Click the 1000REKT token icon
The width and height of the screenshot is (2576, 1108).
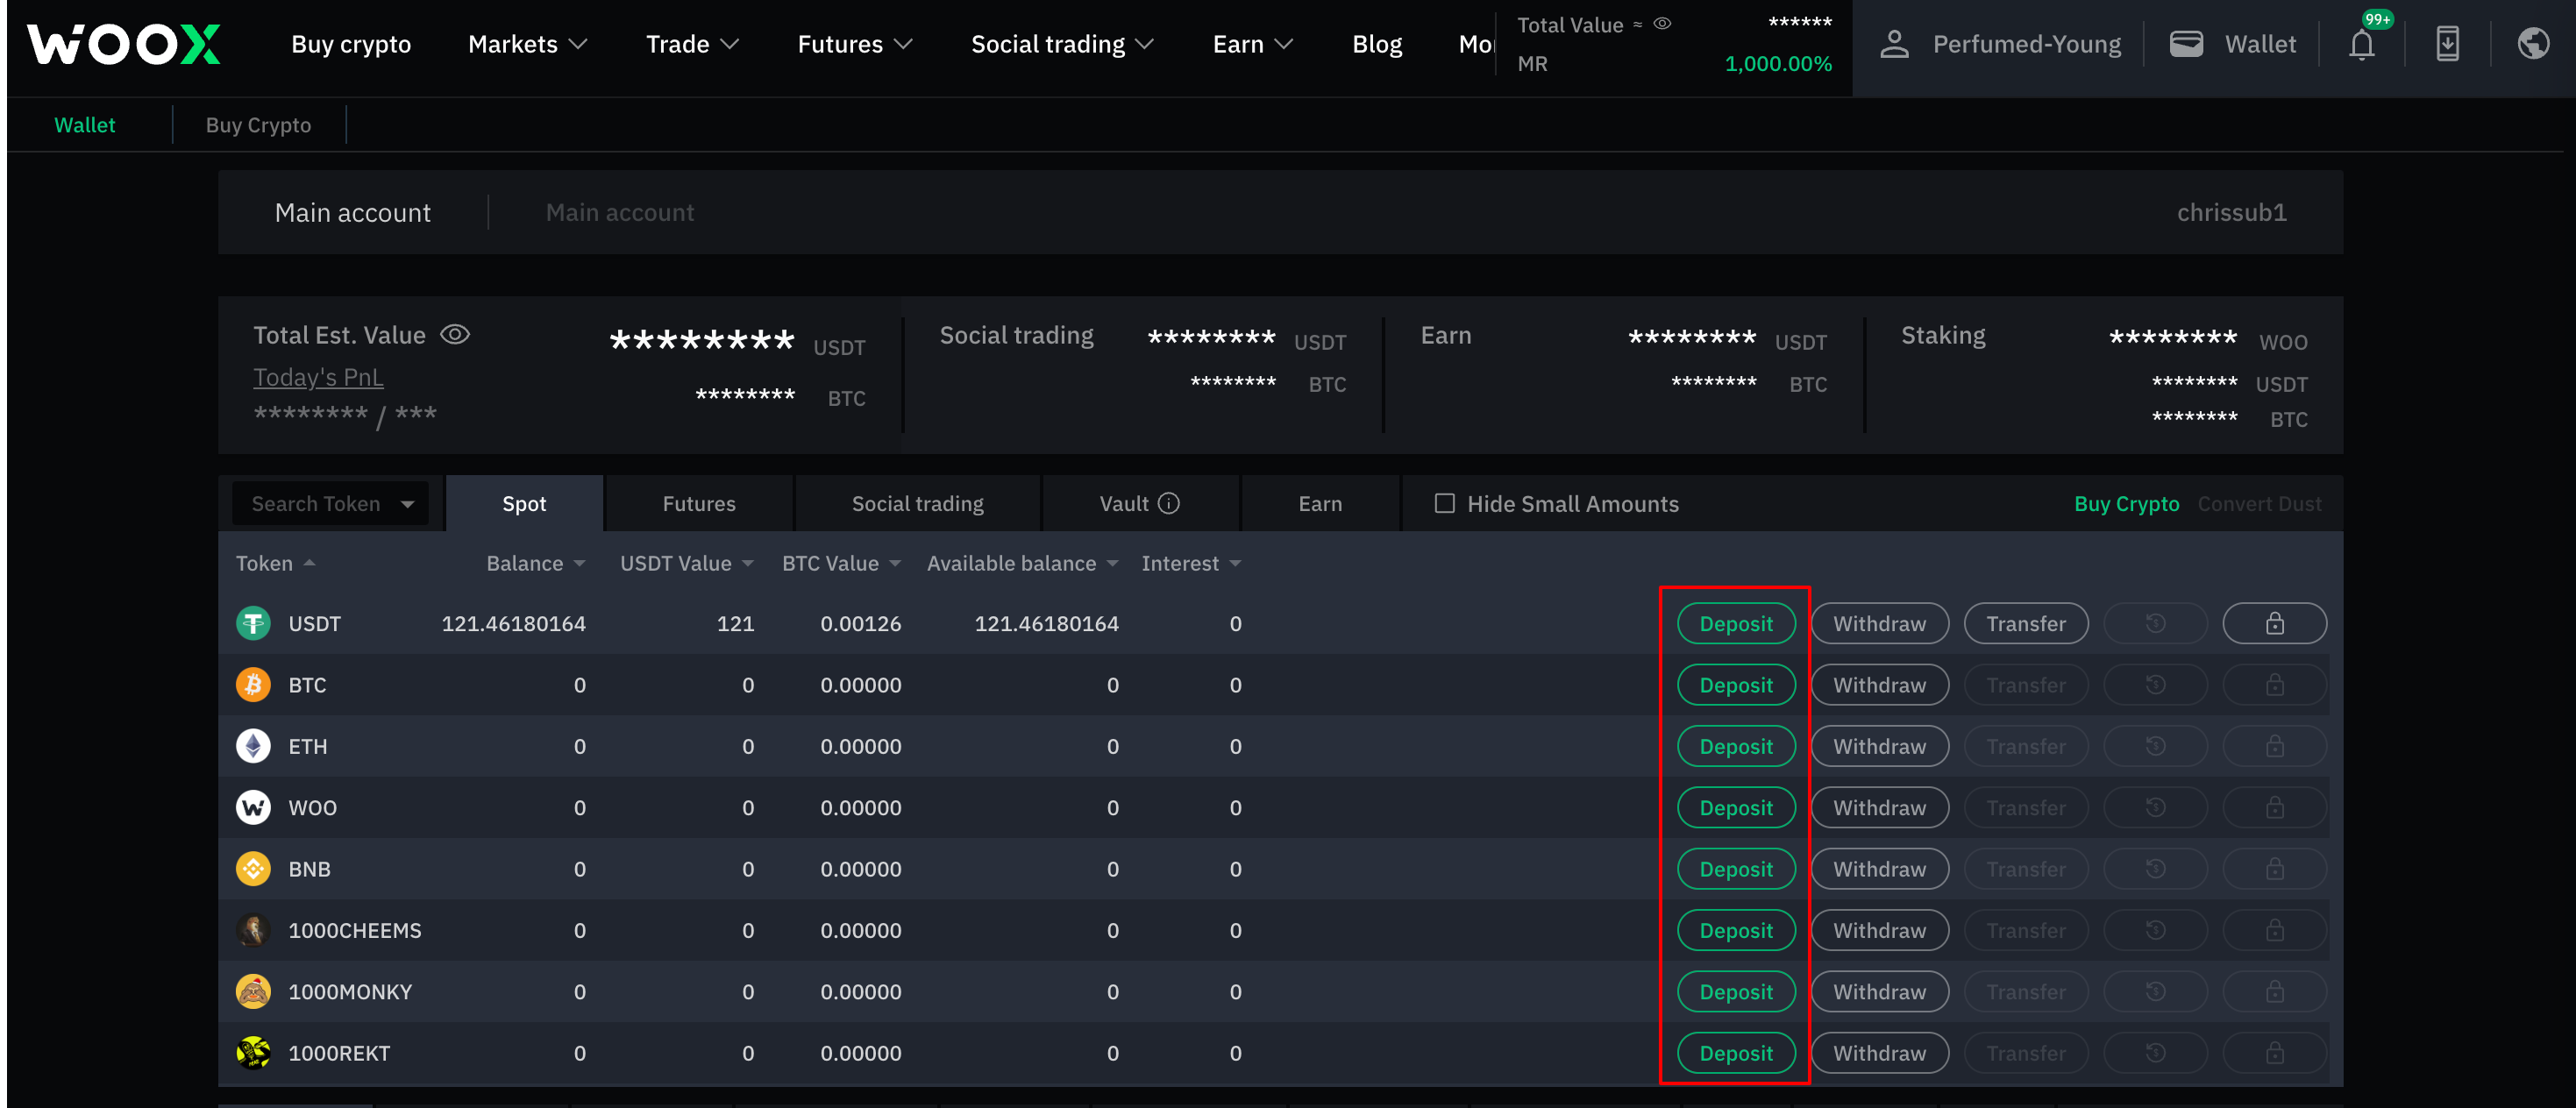pyautogui.click(x=253, y=1052)
